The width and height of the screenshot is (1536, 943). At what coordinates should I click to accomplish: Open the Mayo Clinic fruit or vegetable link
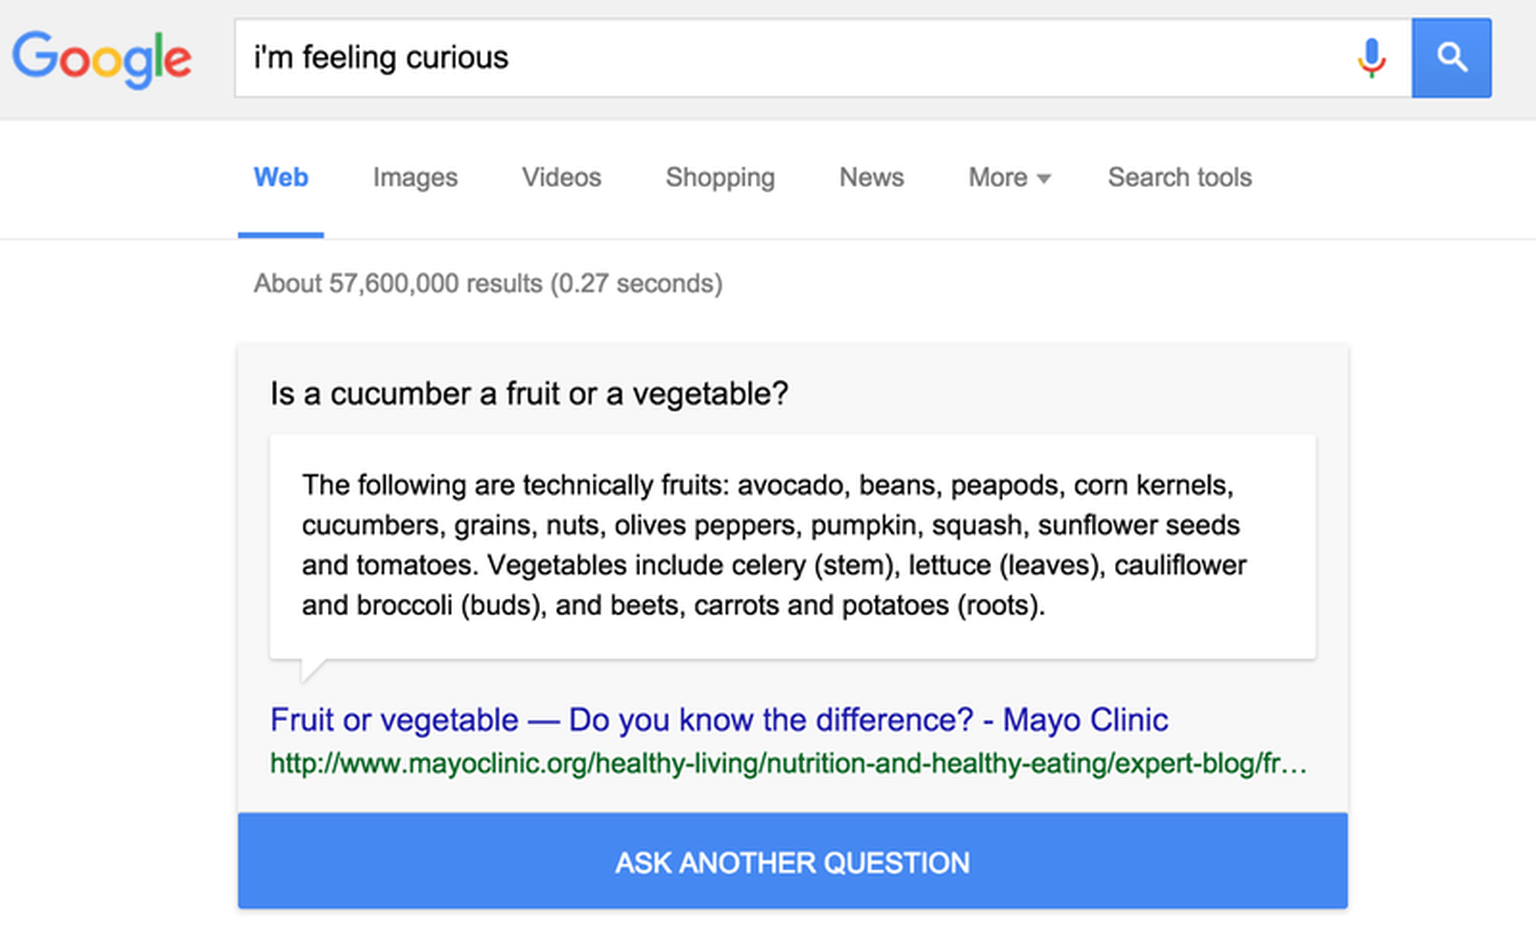click(x=719, y=720)
